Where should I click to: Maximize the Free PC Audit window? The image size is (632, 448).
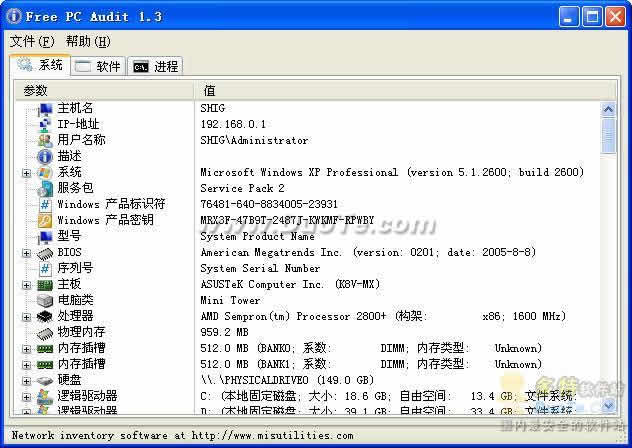592,17
